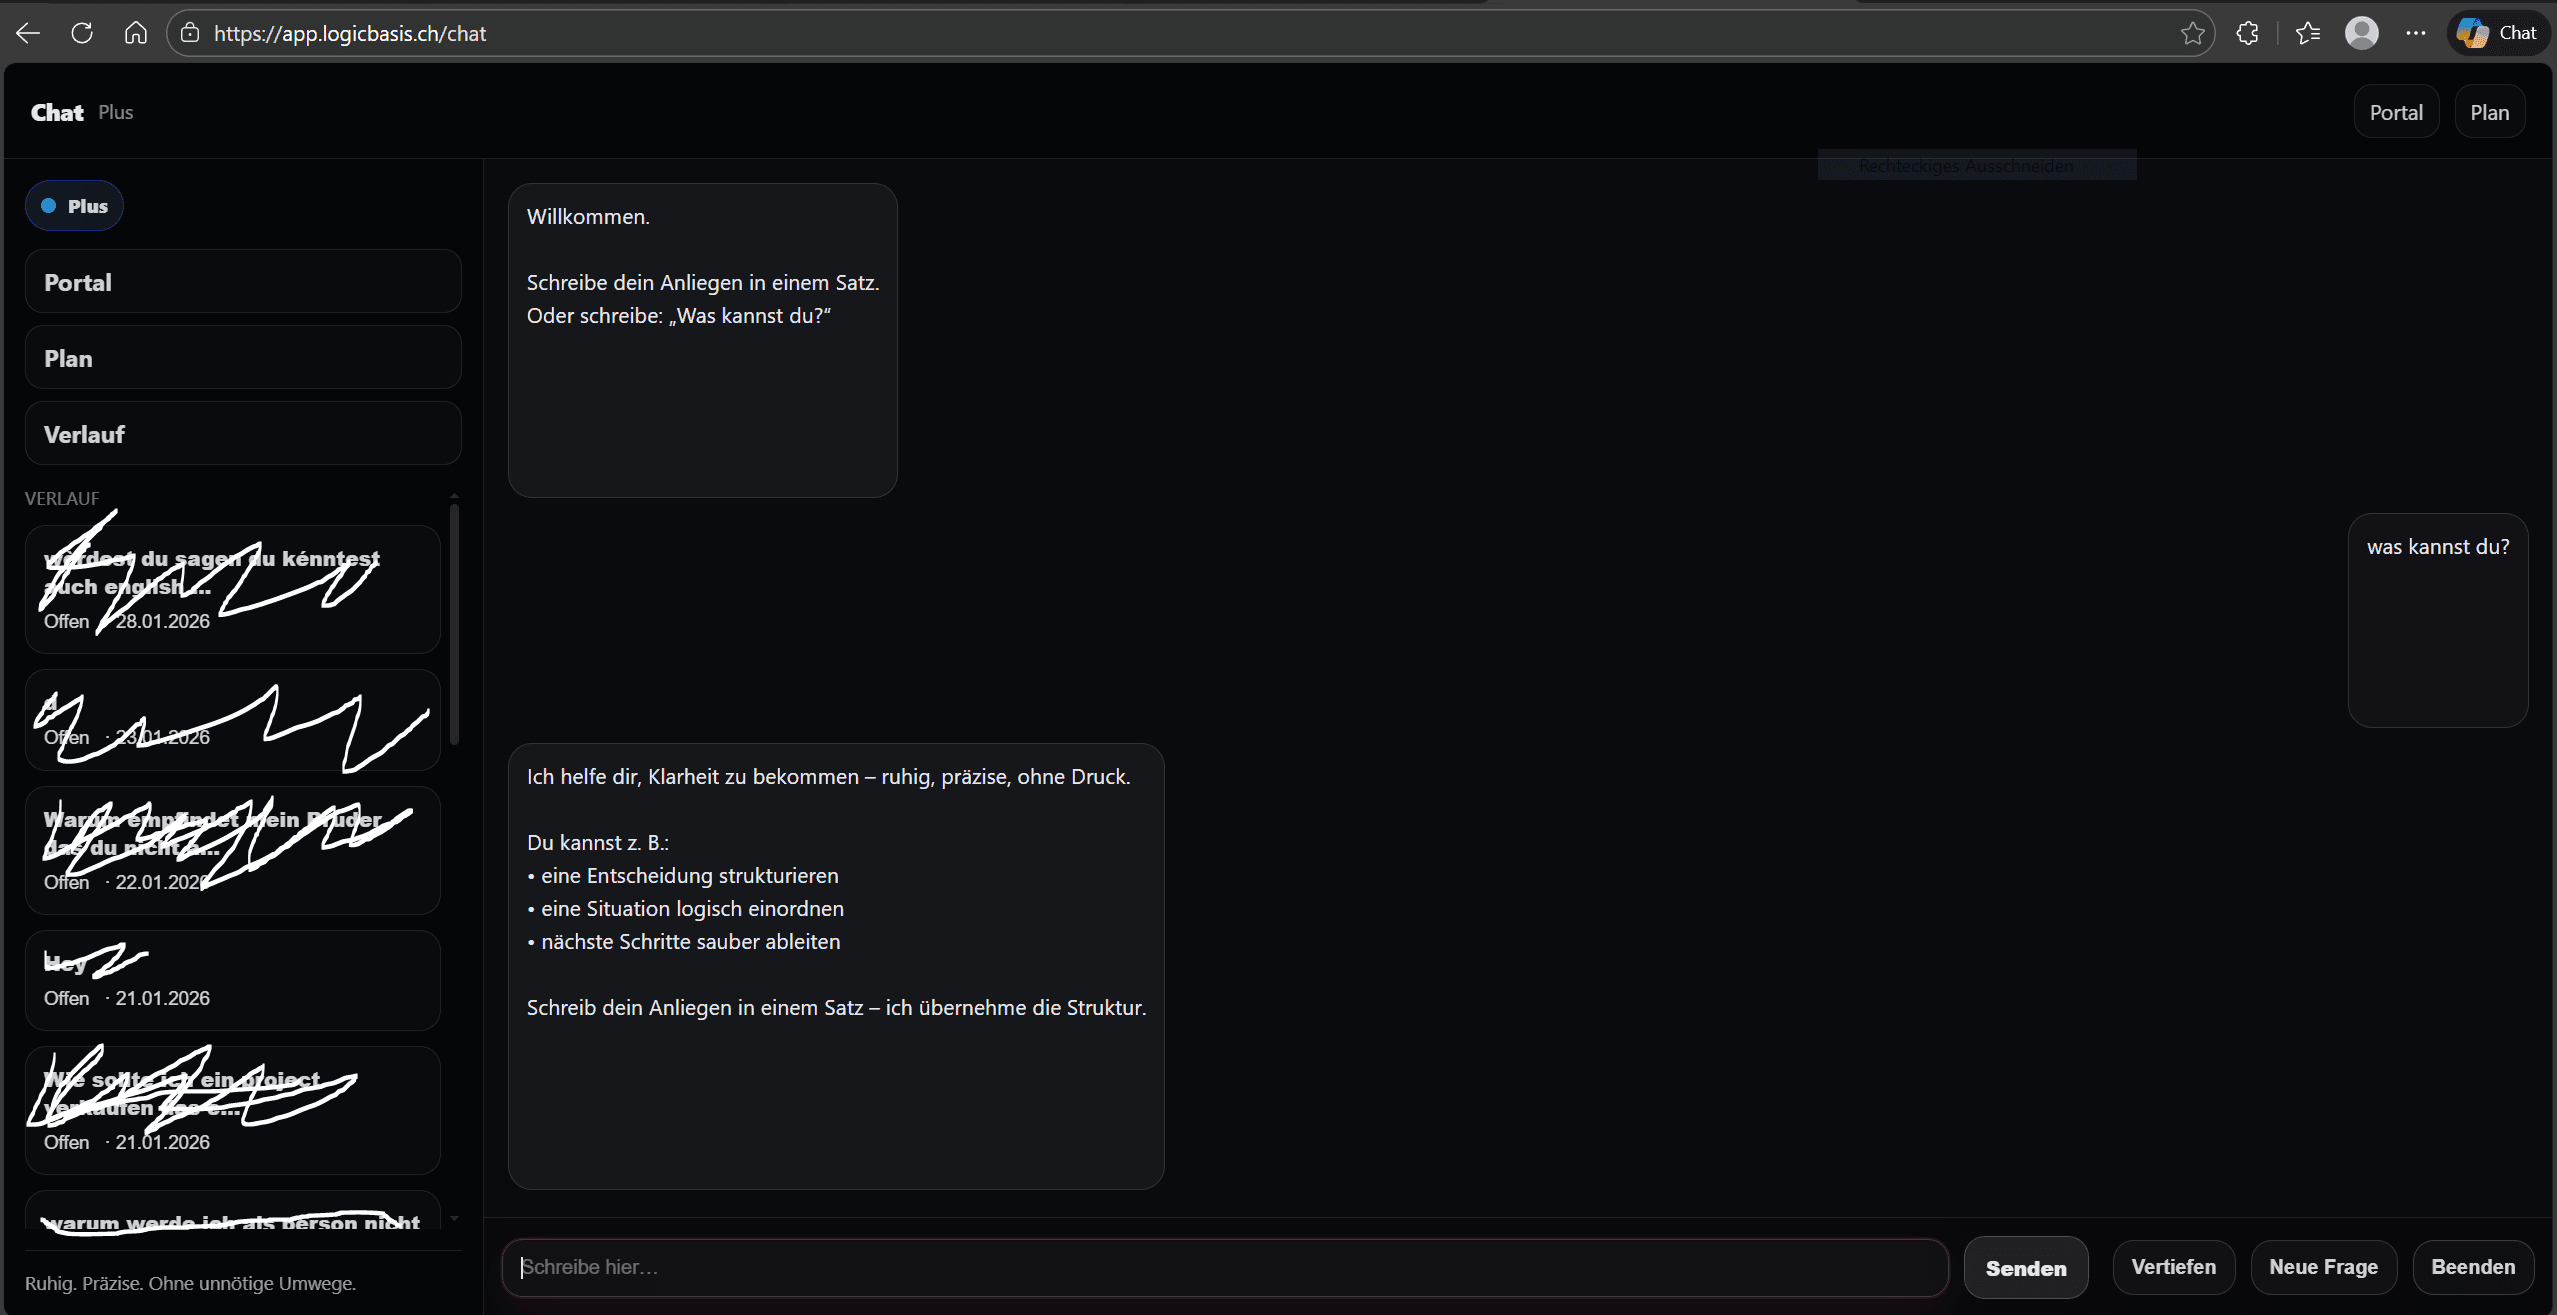The image size is (2557, 1315).
Task: Open the Copilot Chat sidebar button
Action: [x=2496, y=33]
